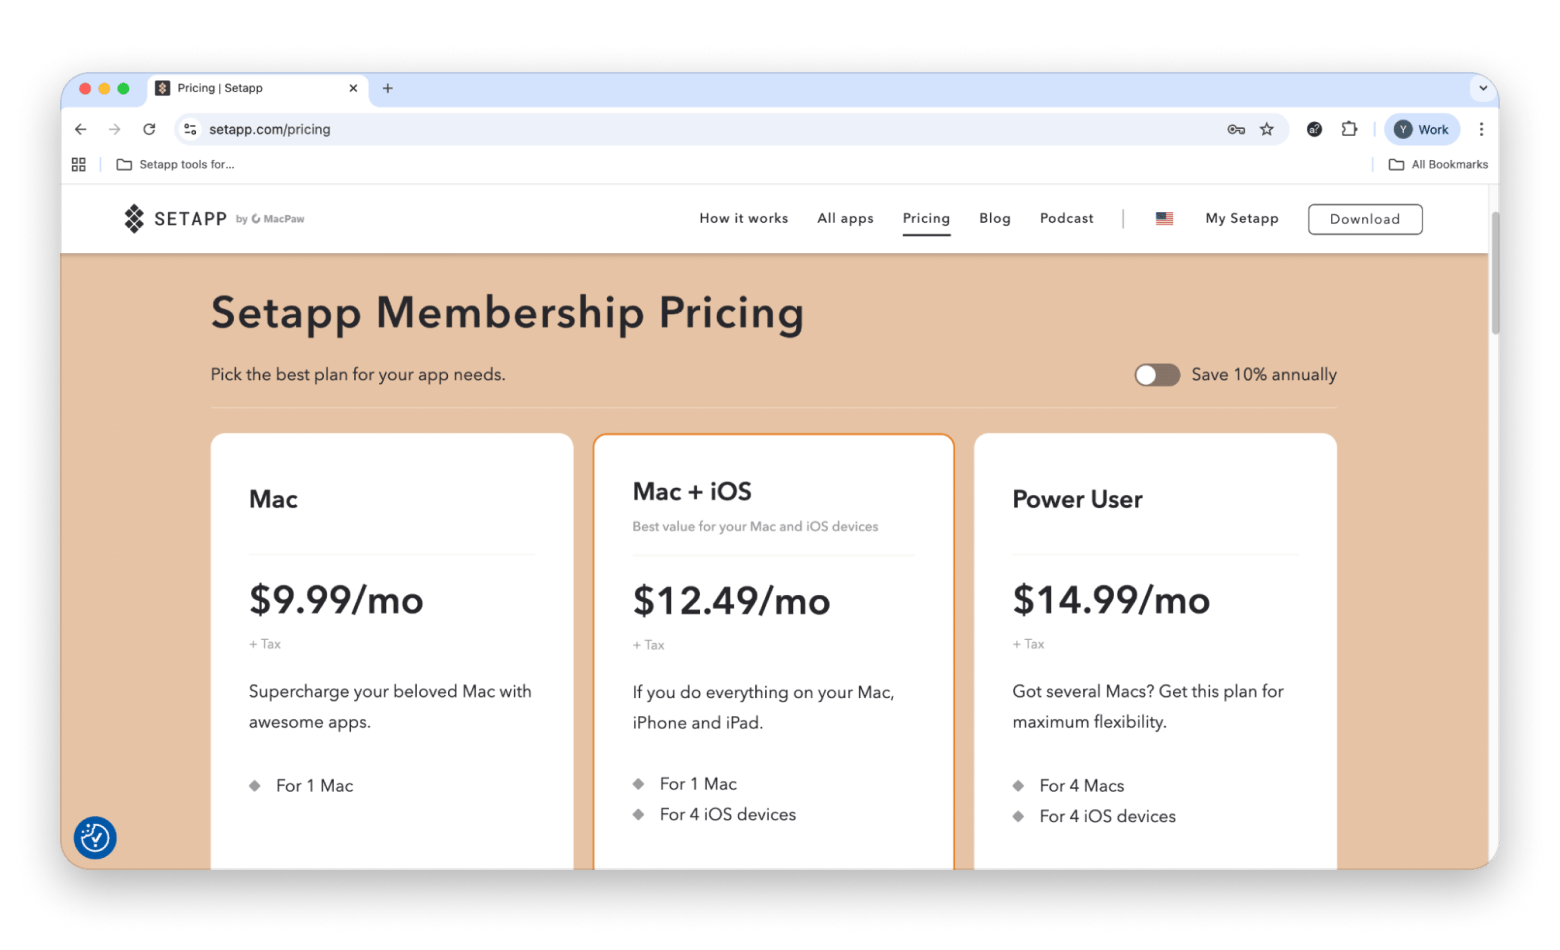Open the Work profile button
Image resolution: width=1560 pixels, height=950 pixels.
1422,129
